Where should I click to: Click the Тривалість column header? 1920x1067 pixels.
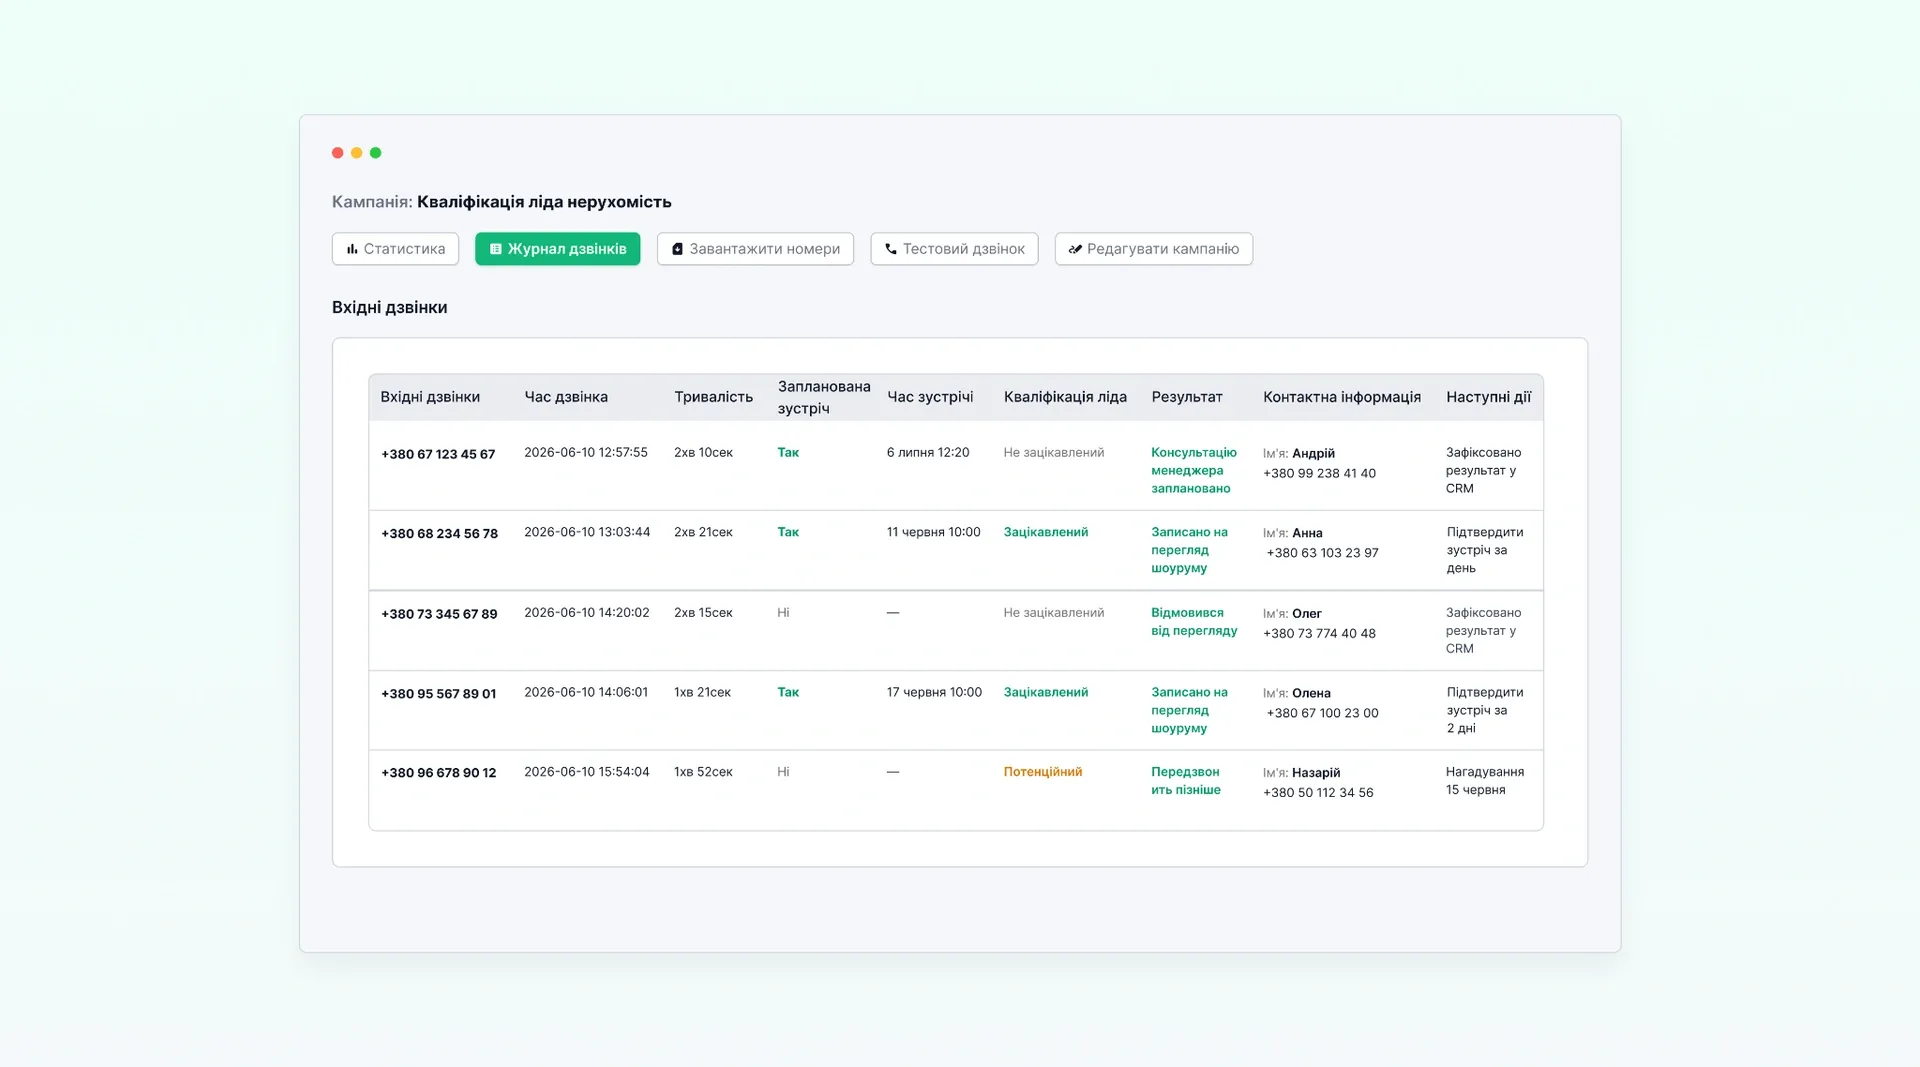click(713, 397)
